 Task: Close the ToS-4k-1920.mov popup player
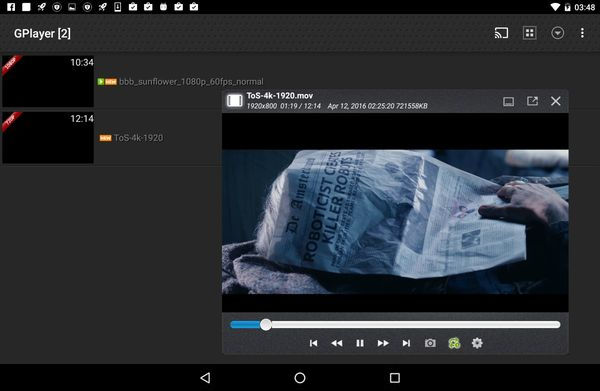point(556,101)
